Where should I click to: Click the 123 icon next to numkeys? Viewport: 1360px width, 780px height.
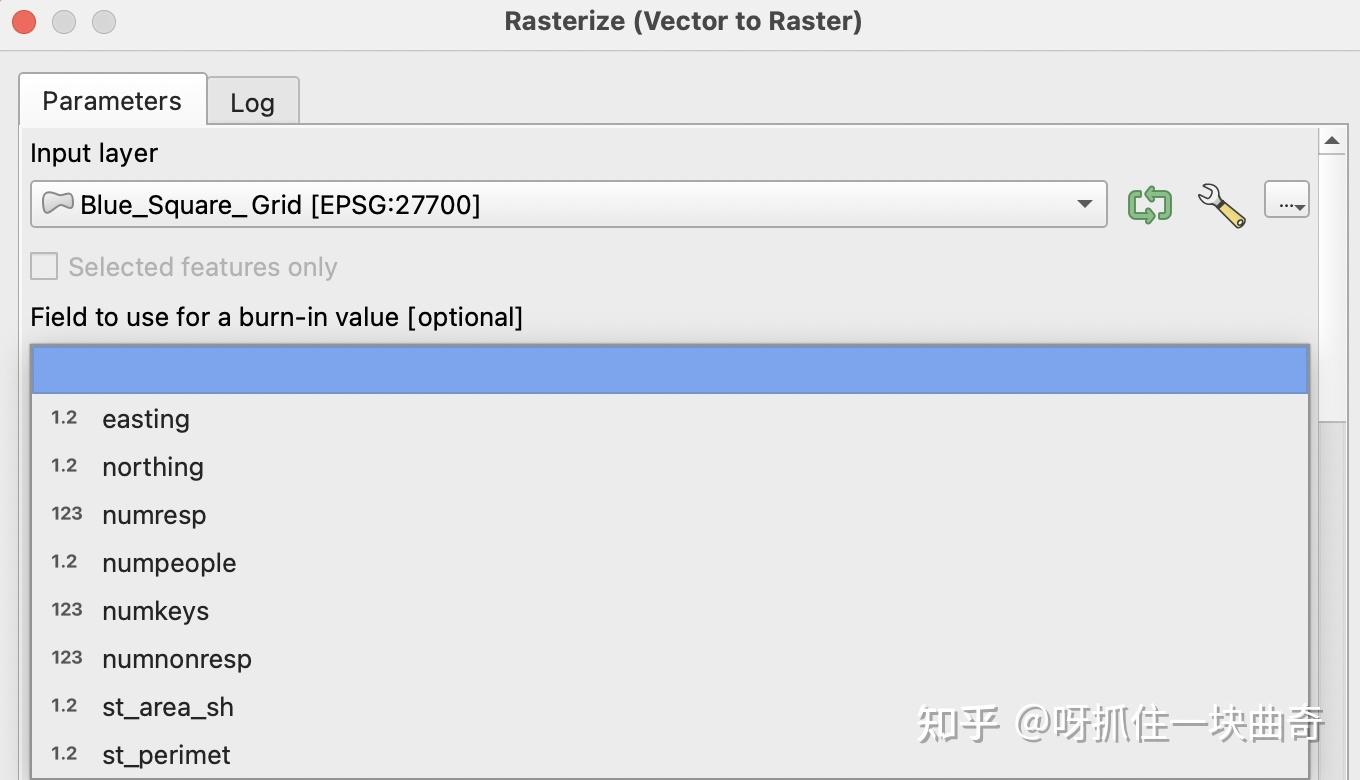(x=66, y=611)
